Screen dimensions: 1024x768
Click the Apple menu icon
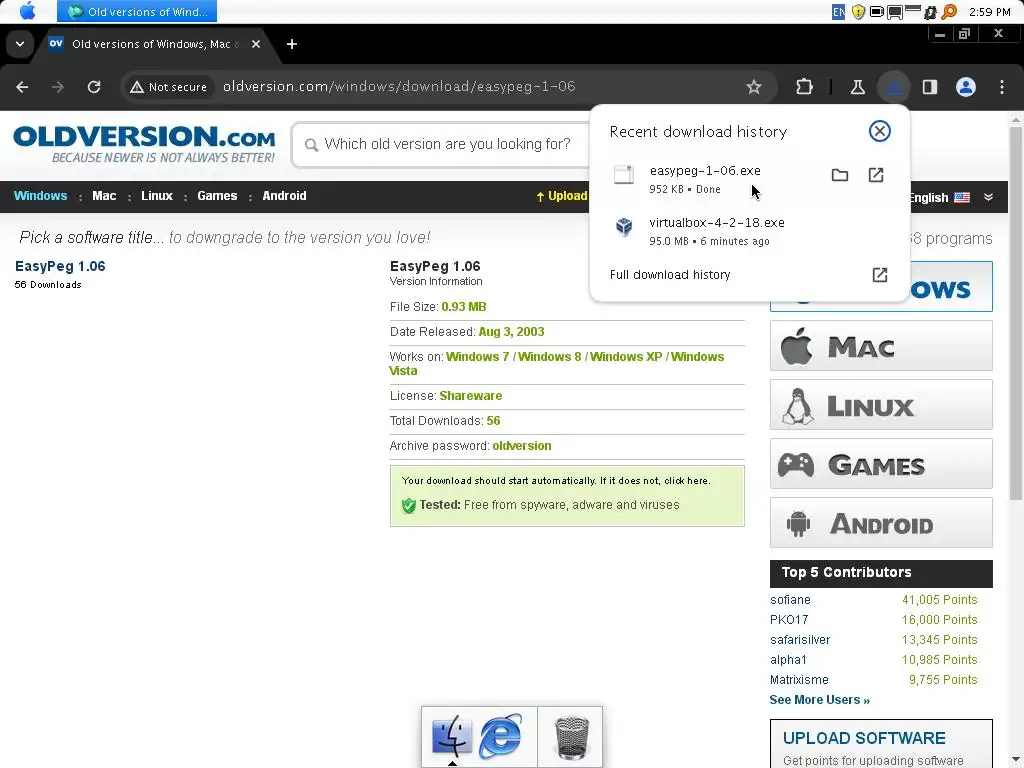pyautogui.click(x=27, y=11)
